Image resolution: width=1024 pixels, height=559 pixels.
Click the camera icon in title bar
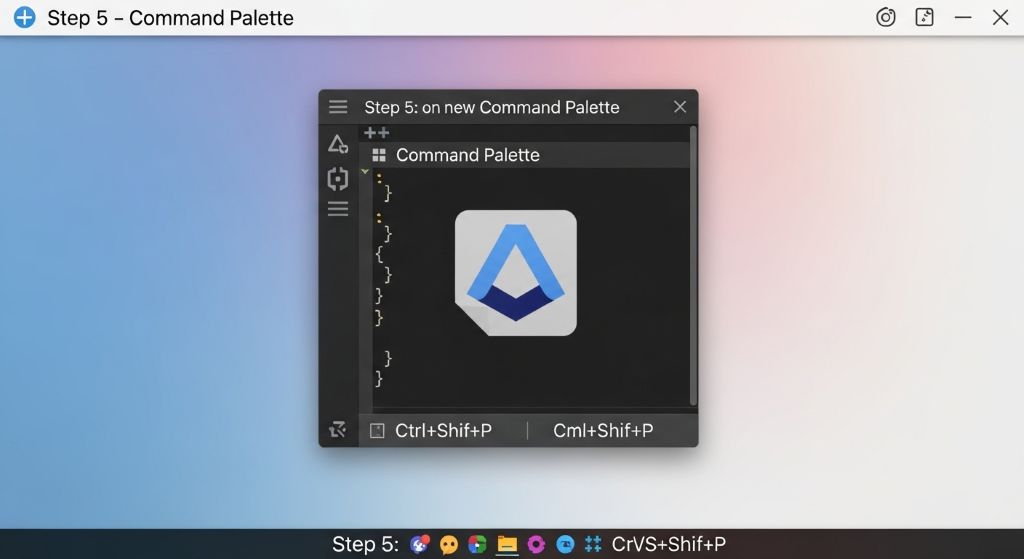(x=885, y=17)
